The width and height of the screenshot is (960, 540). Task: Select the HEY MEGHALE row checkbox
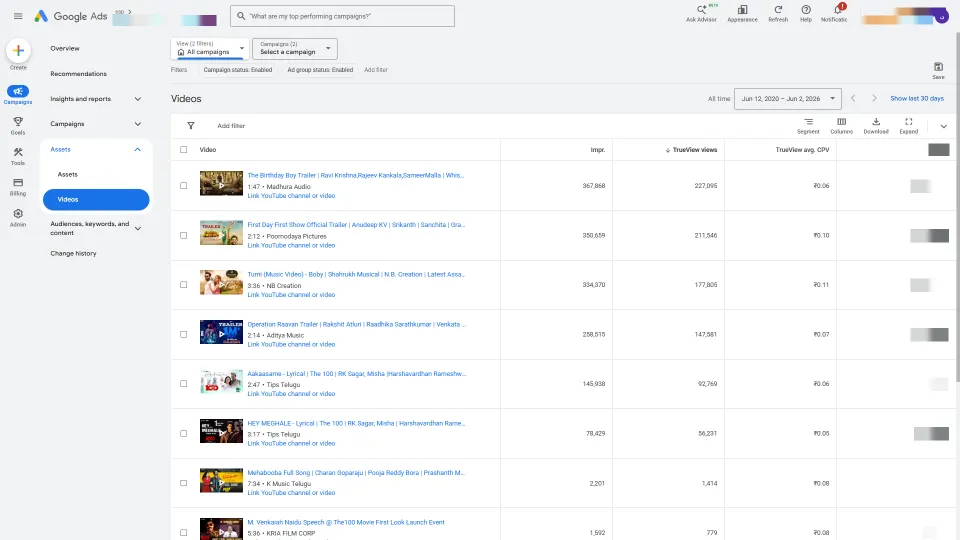[x=184, y=433]
